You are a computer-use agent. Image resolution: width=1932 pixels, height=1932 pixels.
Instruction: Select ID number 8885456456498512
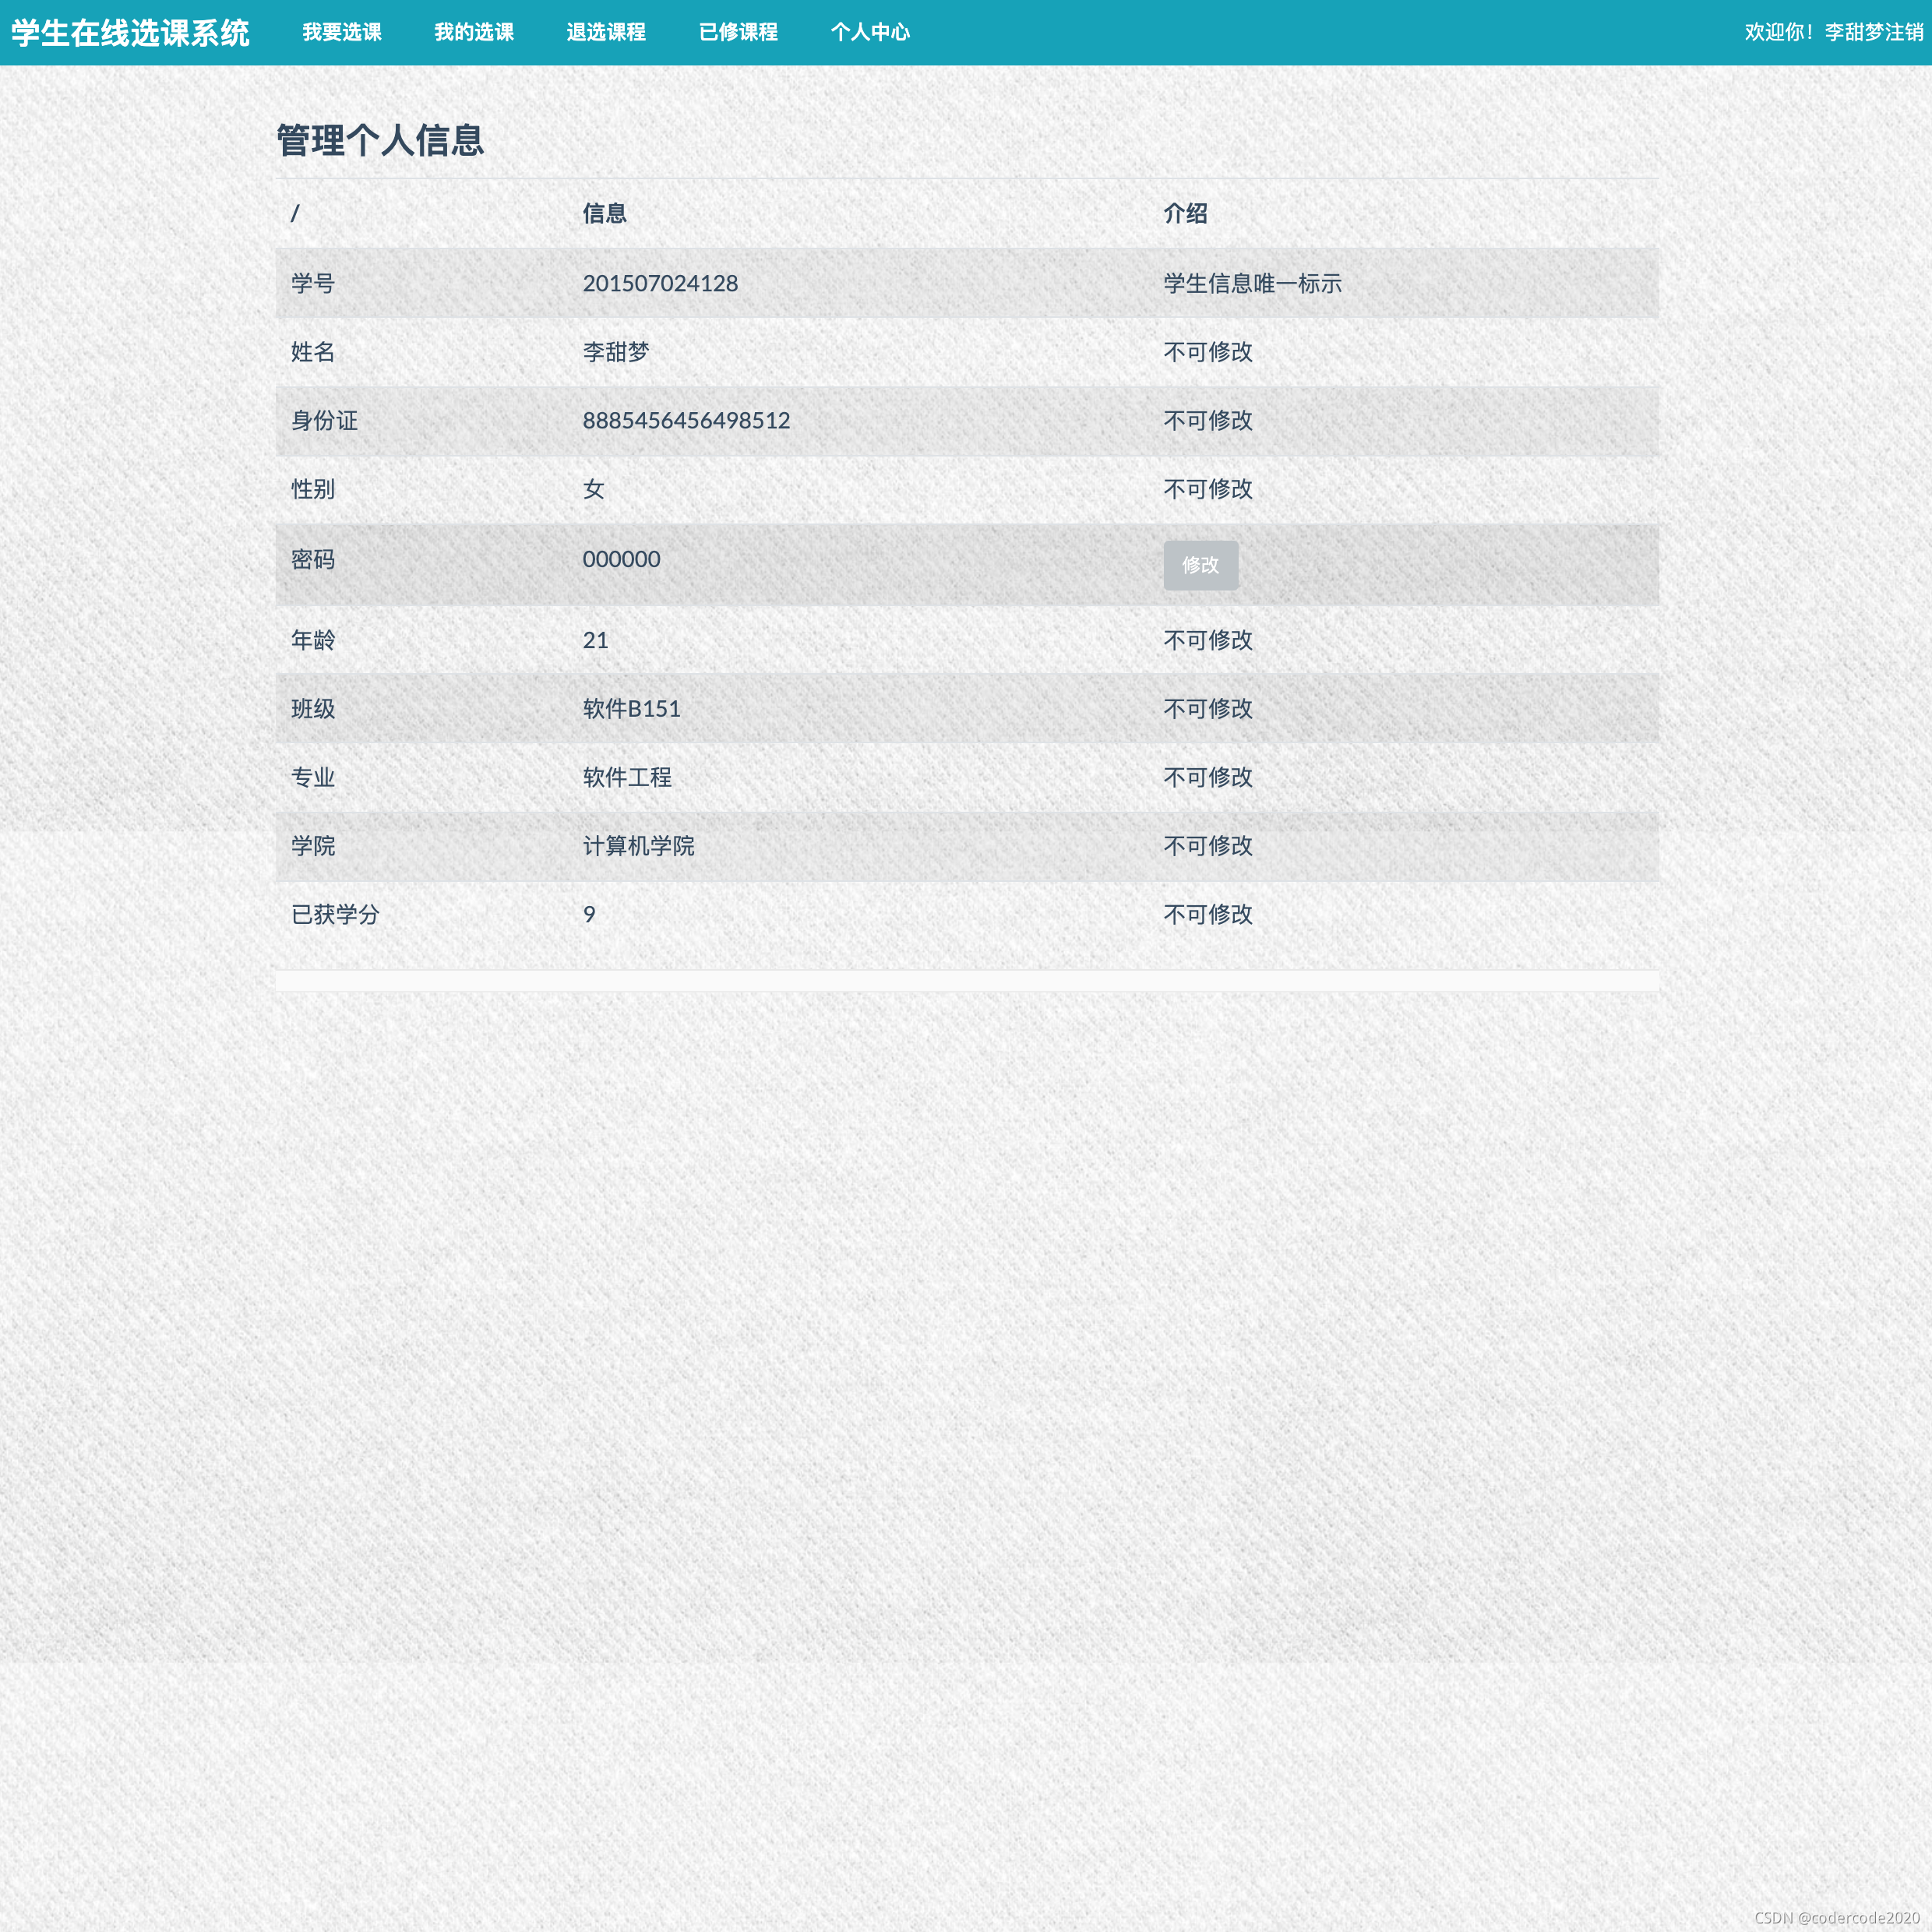pyautogui.click(x=686, y=421)
